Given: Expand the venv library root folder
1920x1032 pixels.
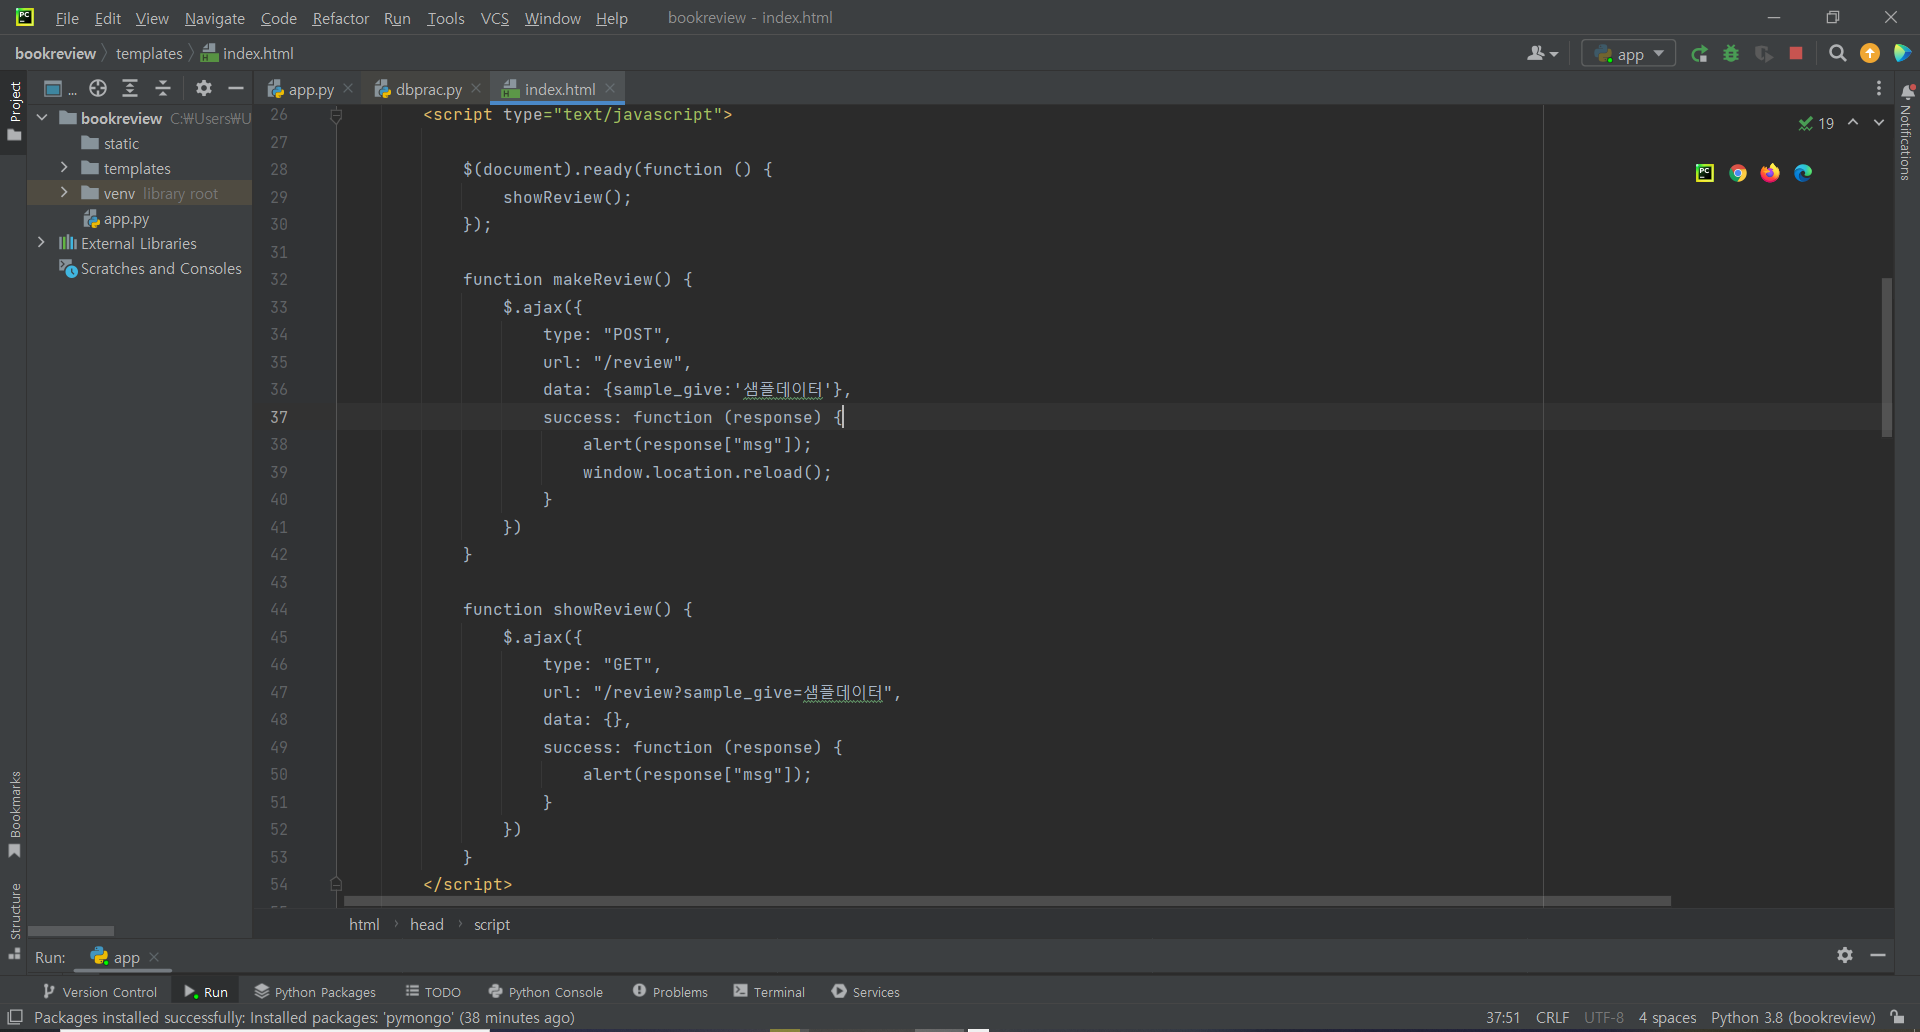Looking at the screenshot, I should (x=64, y=193).
